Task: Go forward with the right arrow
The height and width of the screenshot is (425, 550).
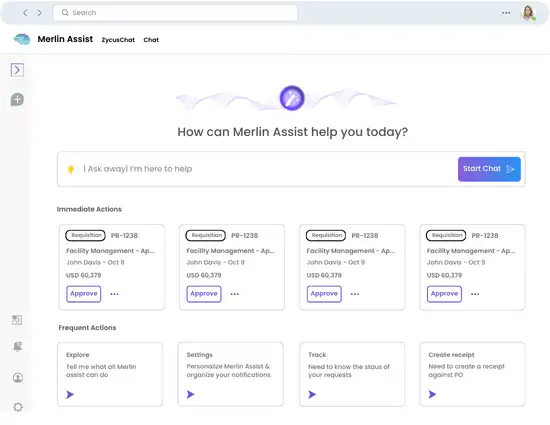Action: pos(39,13)
